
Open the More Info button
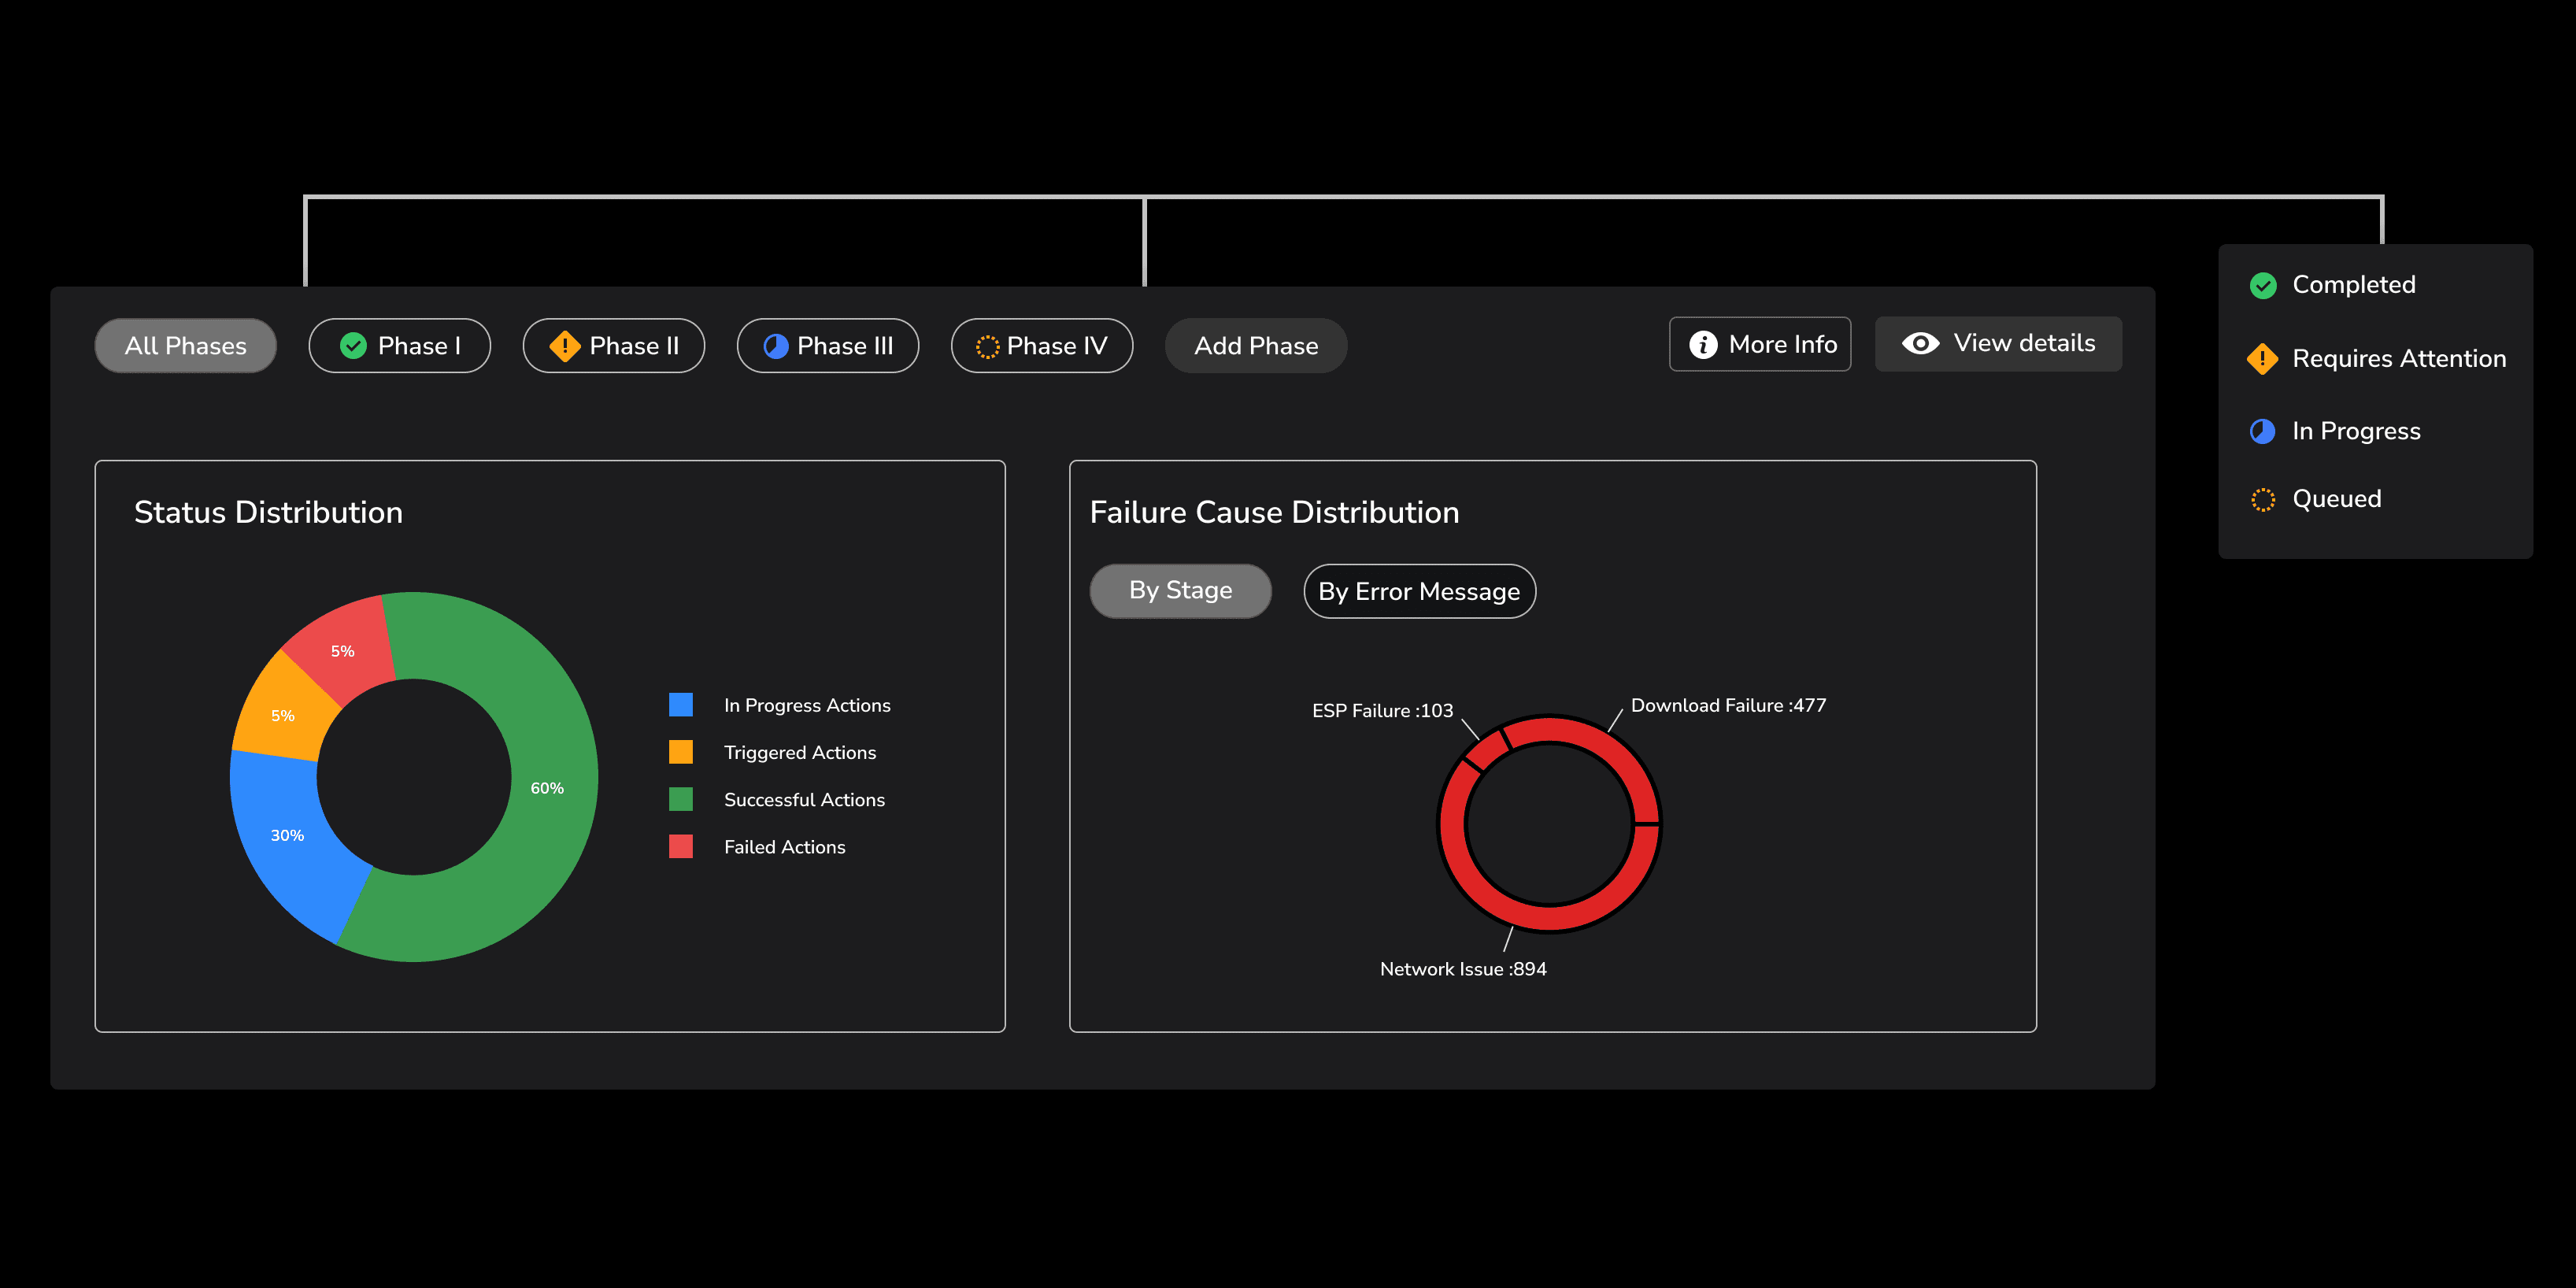click(x=1760, y=345)
